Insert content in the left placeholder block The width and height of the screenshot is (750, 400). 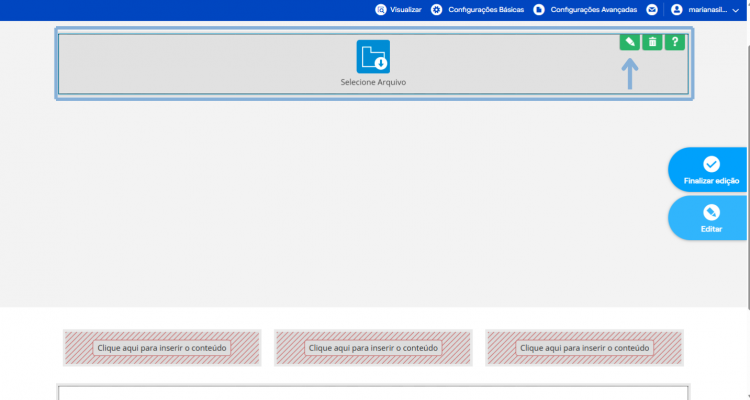click(162, 348)
